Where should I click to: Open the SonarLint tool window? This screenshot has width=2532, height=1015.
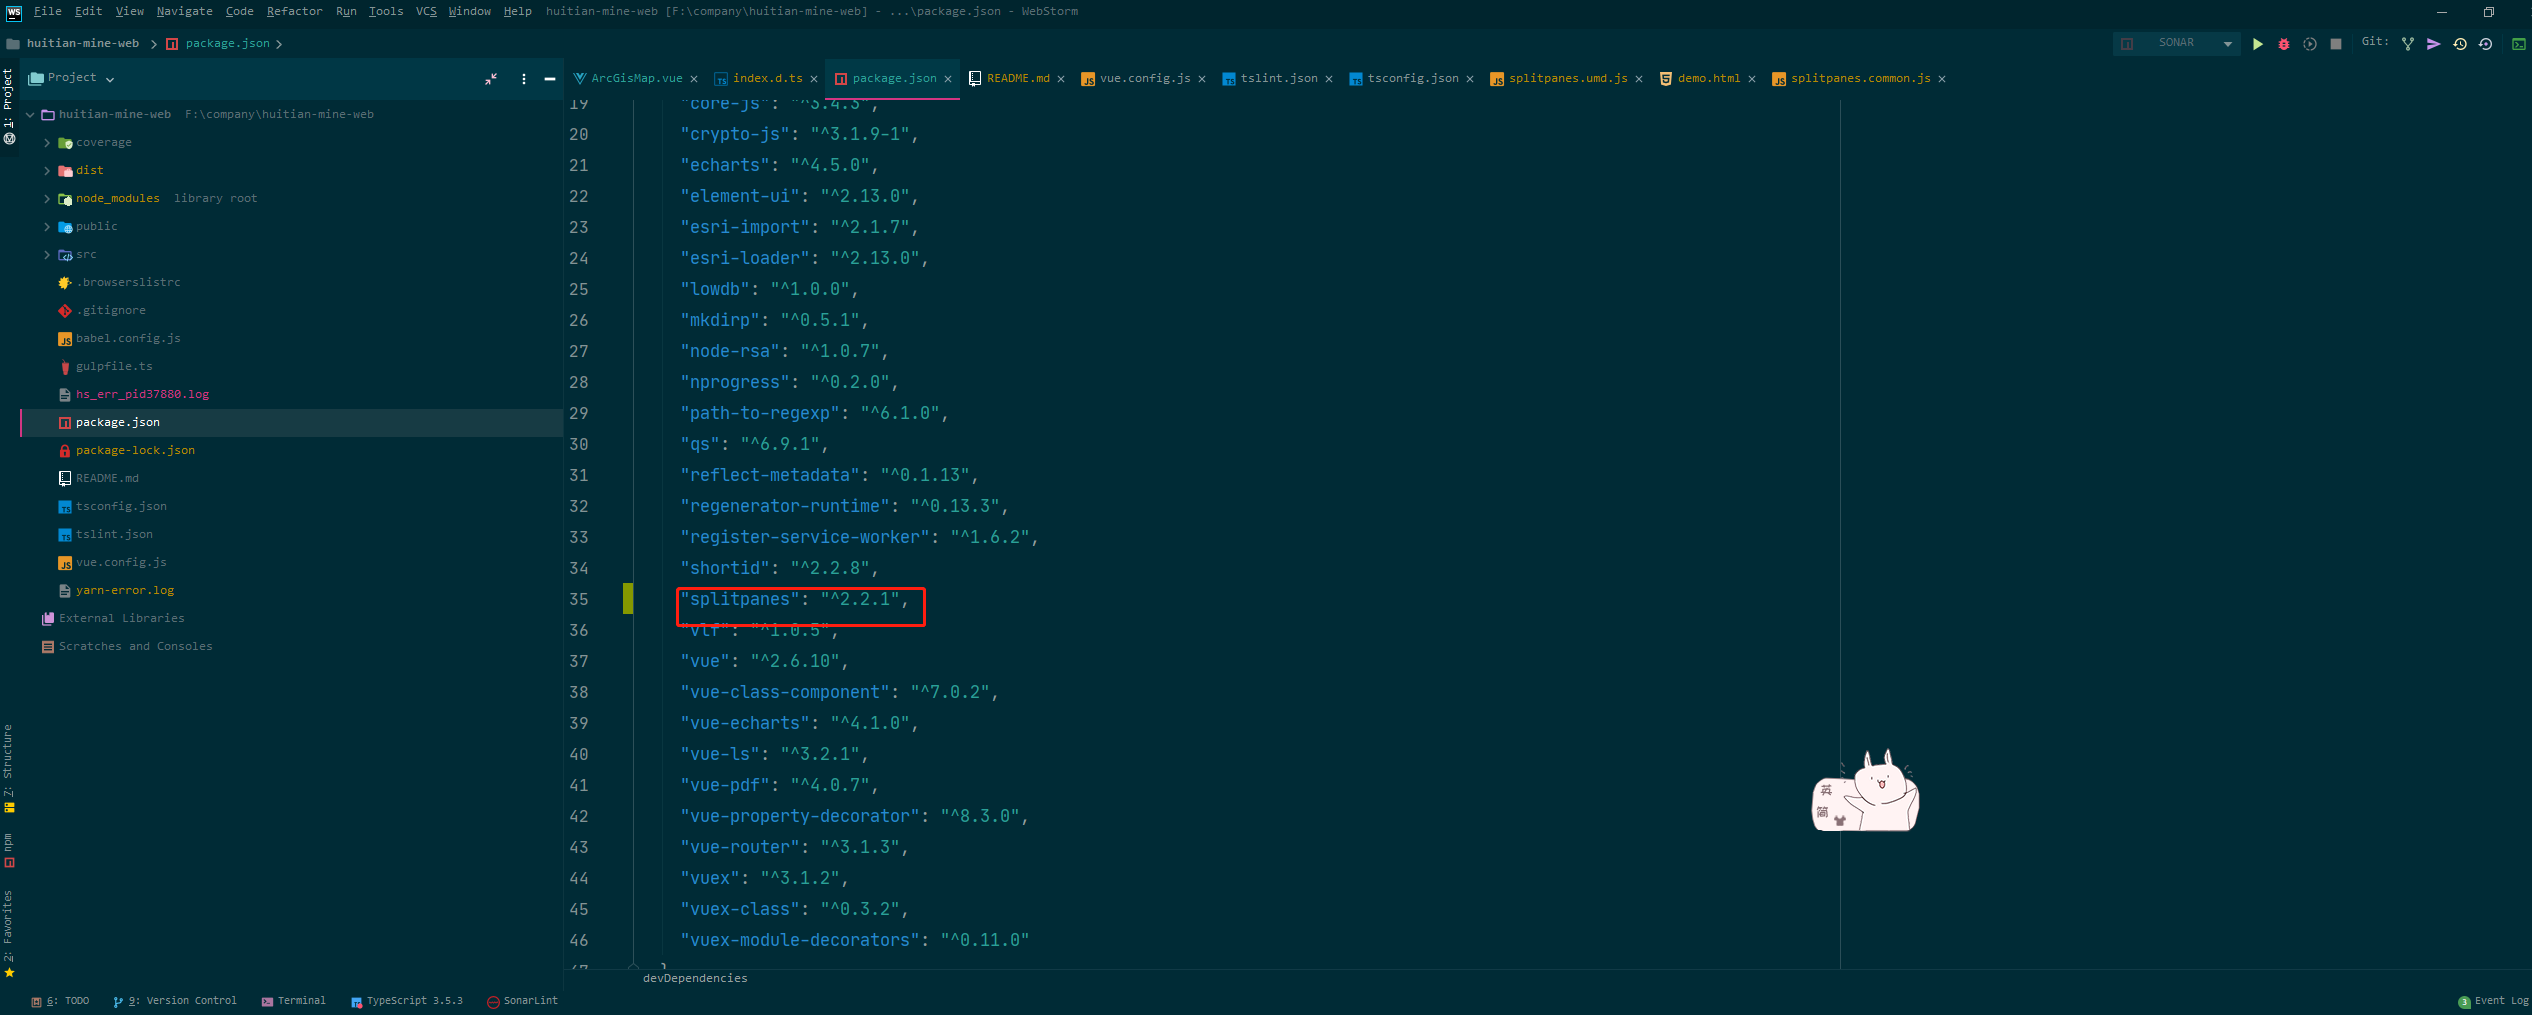pyautogui.click(x=523, y=1001)
